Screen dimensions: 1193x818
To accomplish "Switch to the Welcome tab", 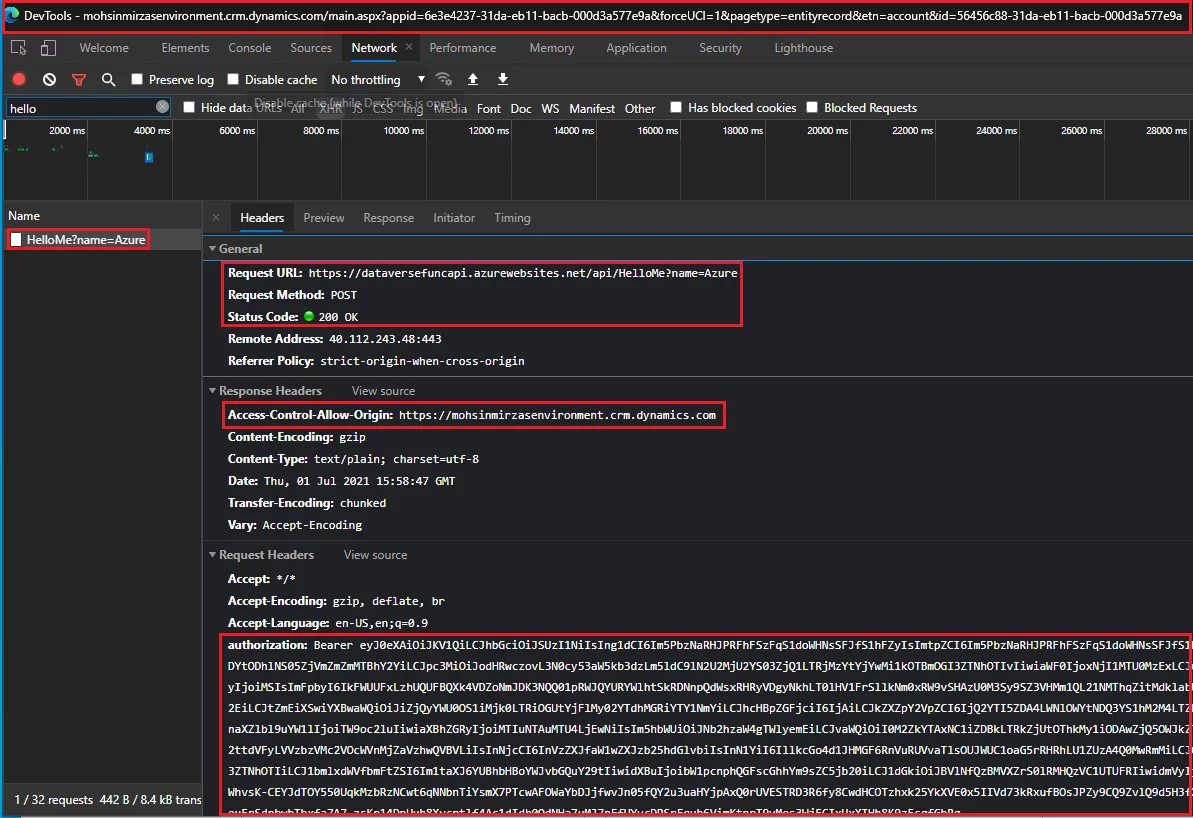I will [104, 47].
